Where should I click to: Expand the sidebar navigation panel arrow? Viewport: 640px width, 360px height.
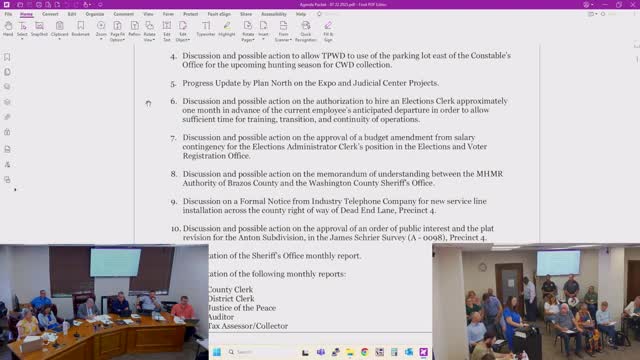click(x=15, y=190)
